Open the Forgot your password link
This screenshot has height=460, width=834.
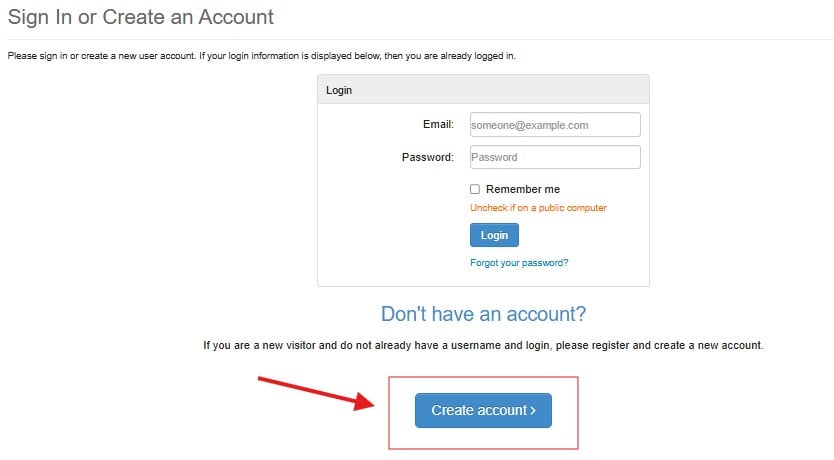click(x=519, y=263)
